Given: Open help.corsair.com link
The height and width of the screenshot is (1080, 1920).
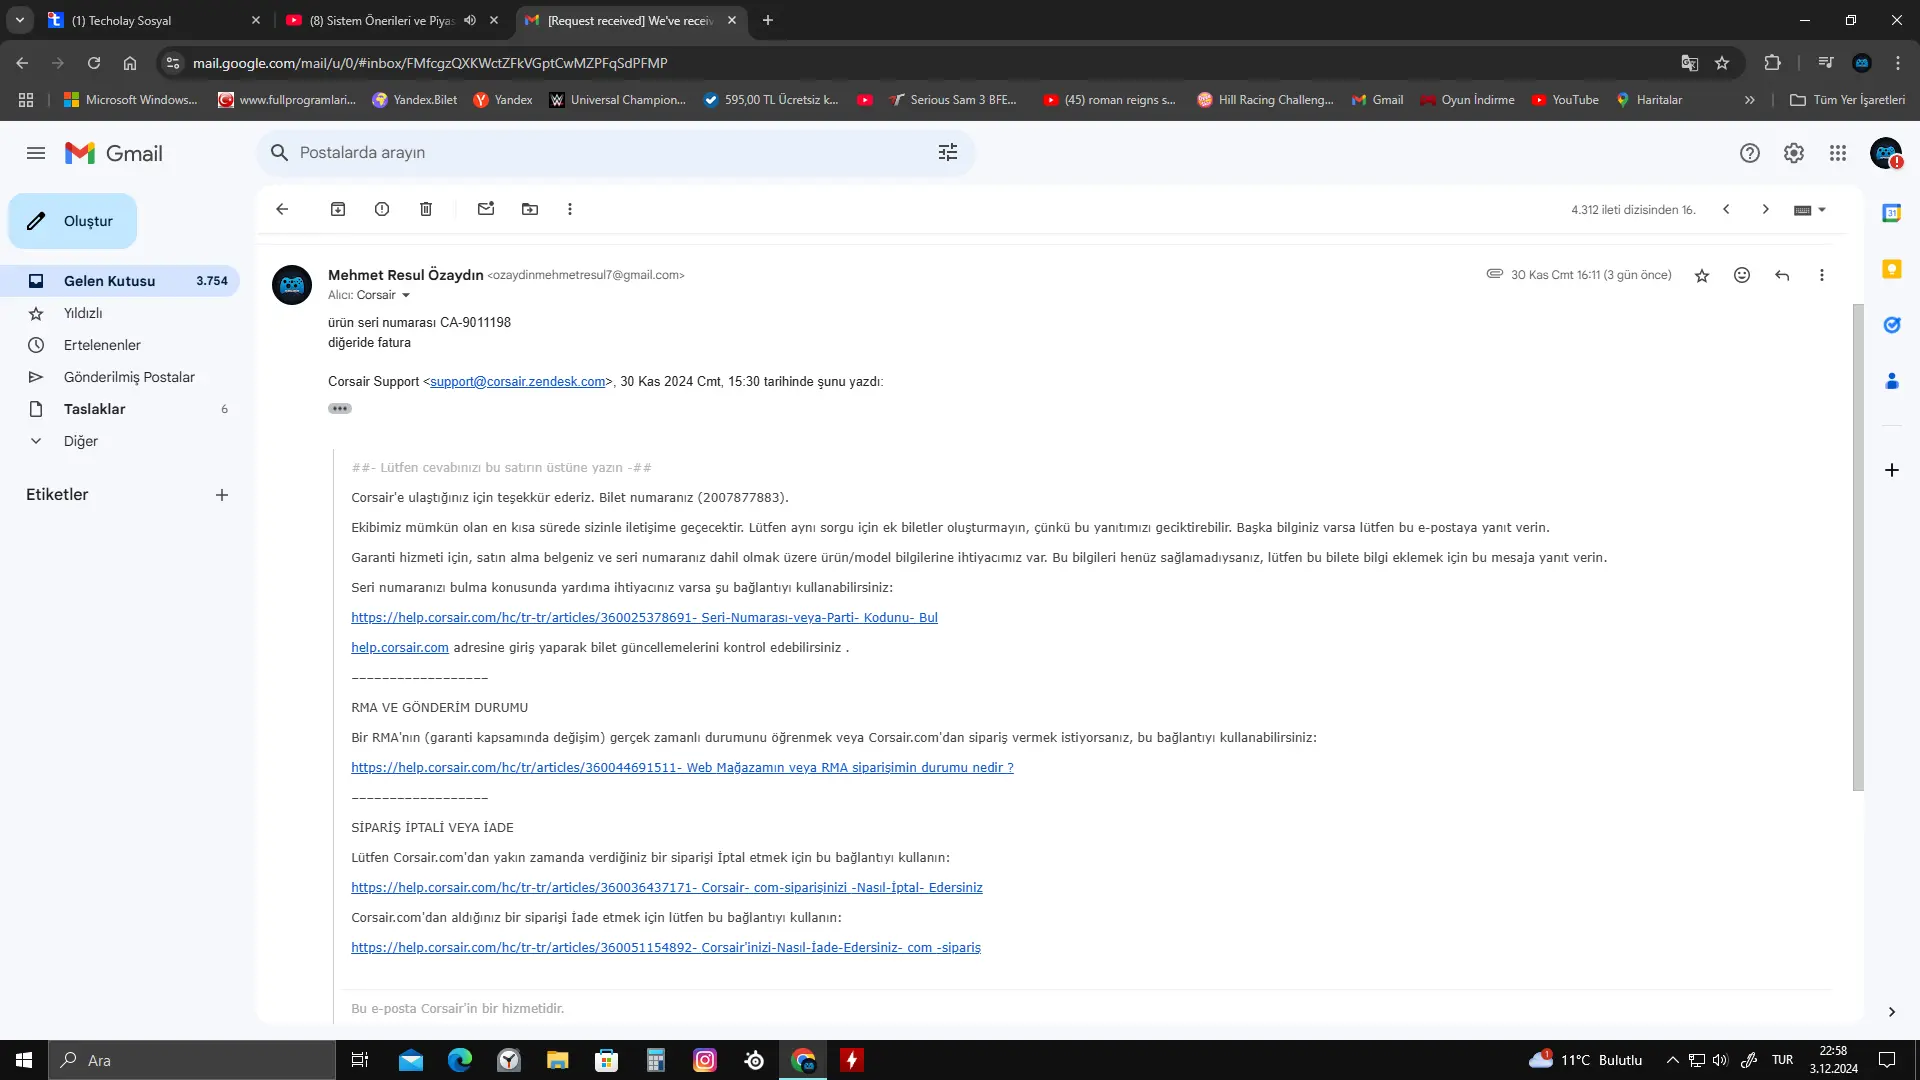Looking at the screenshot, I should [400, 648].
